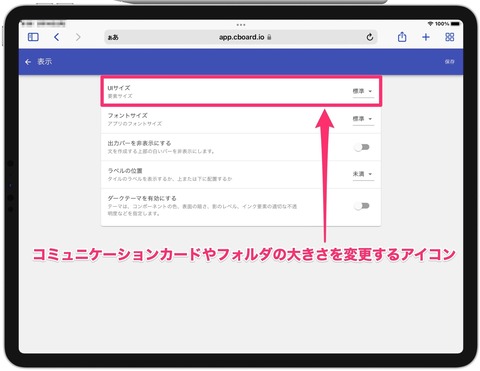Select the ラベルの位置 setting label
The height and width of the screenshot is (371, 480).
[x=125, y=171]
